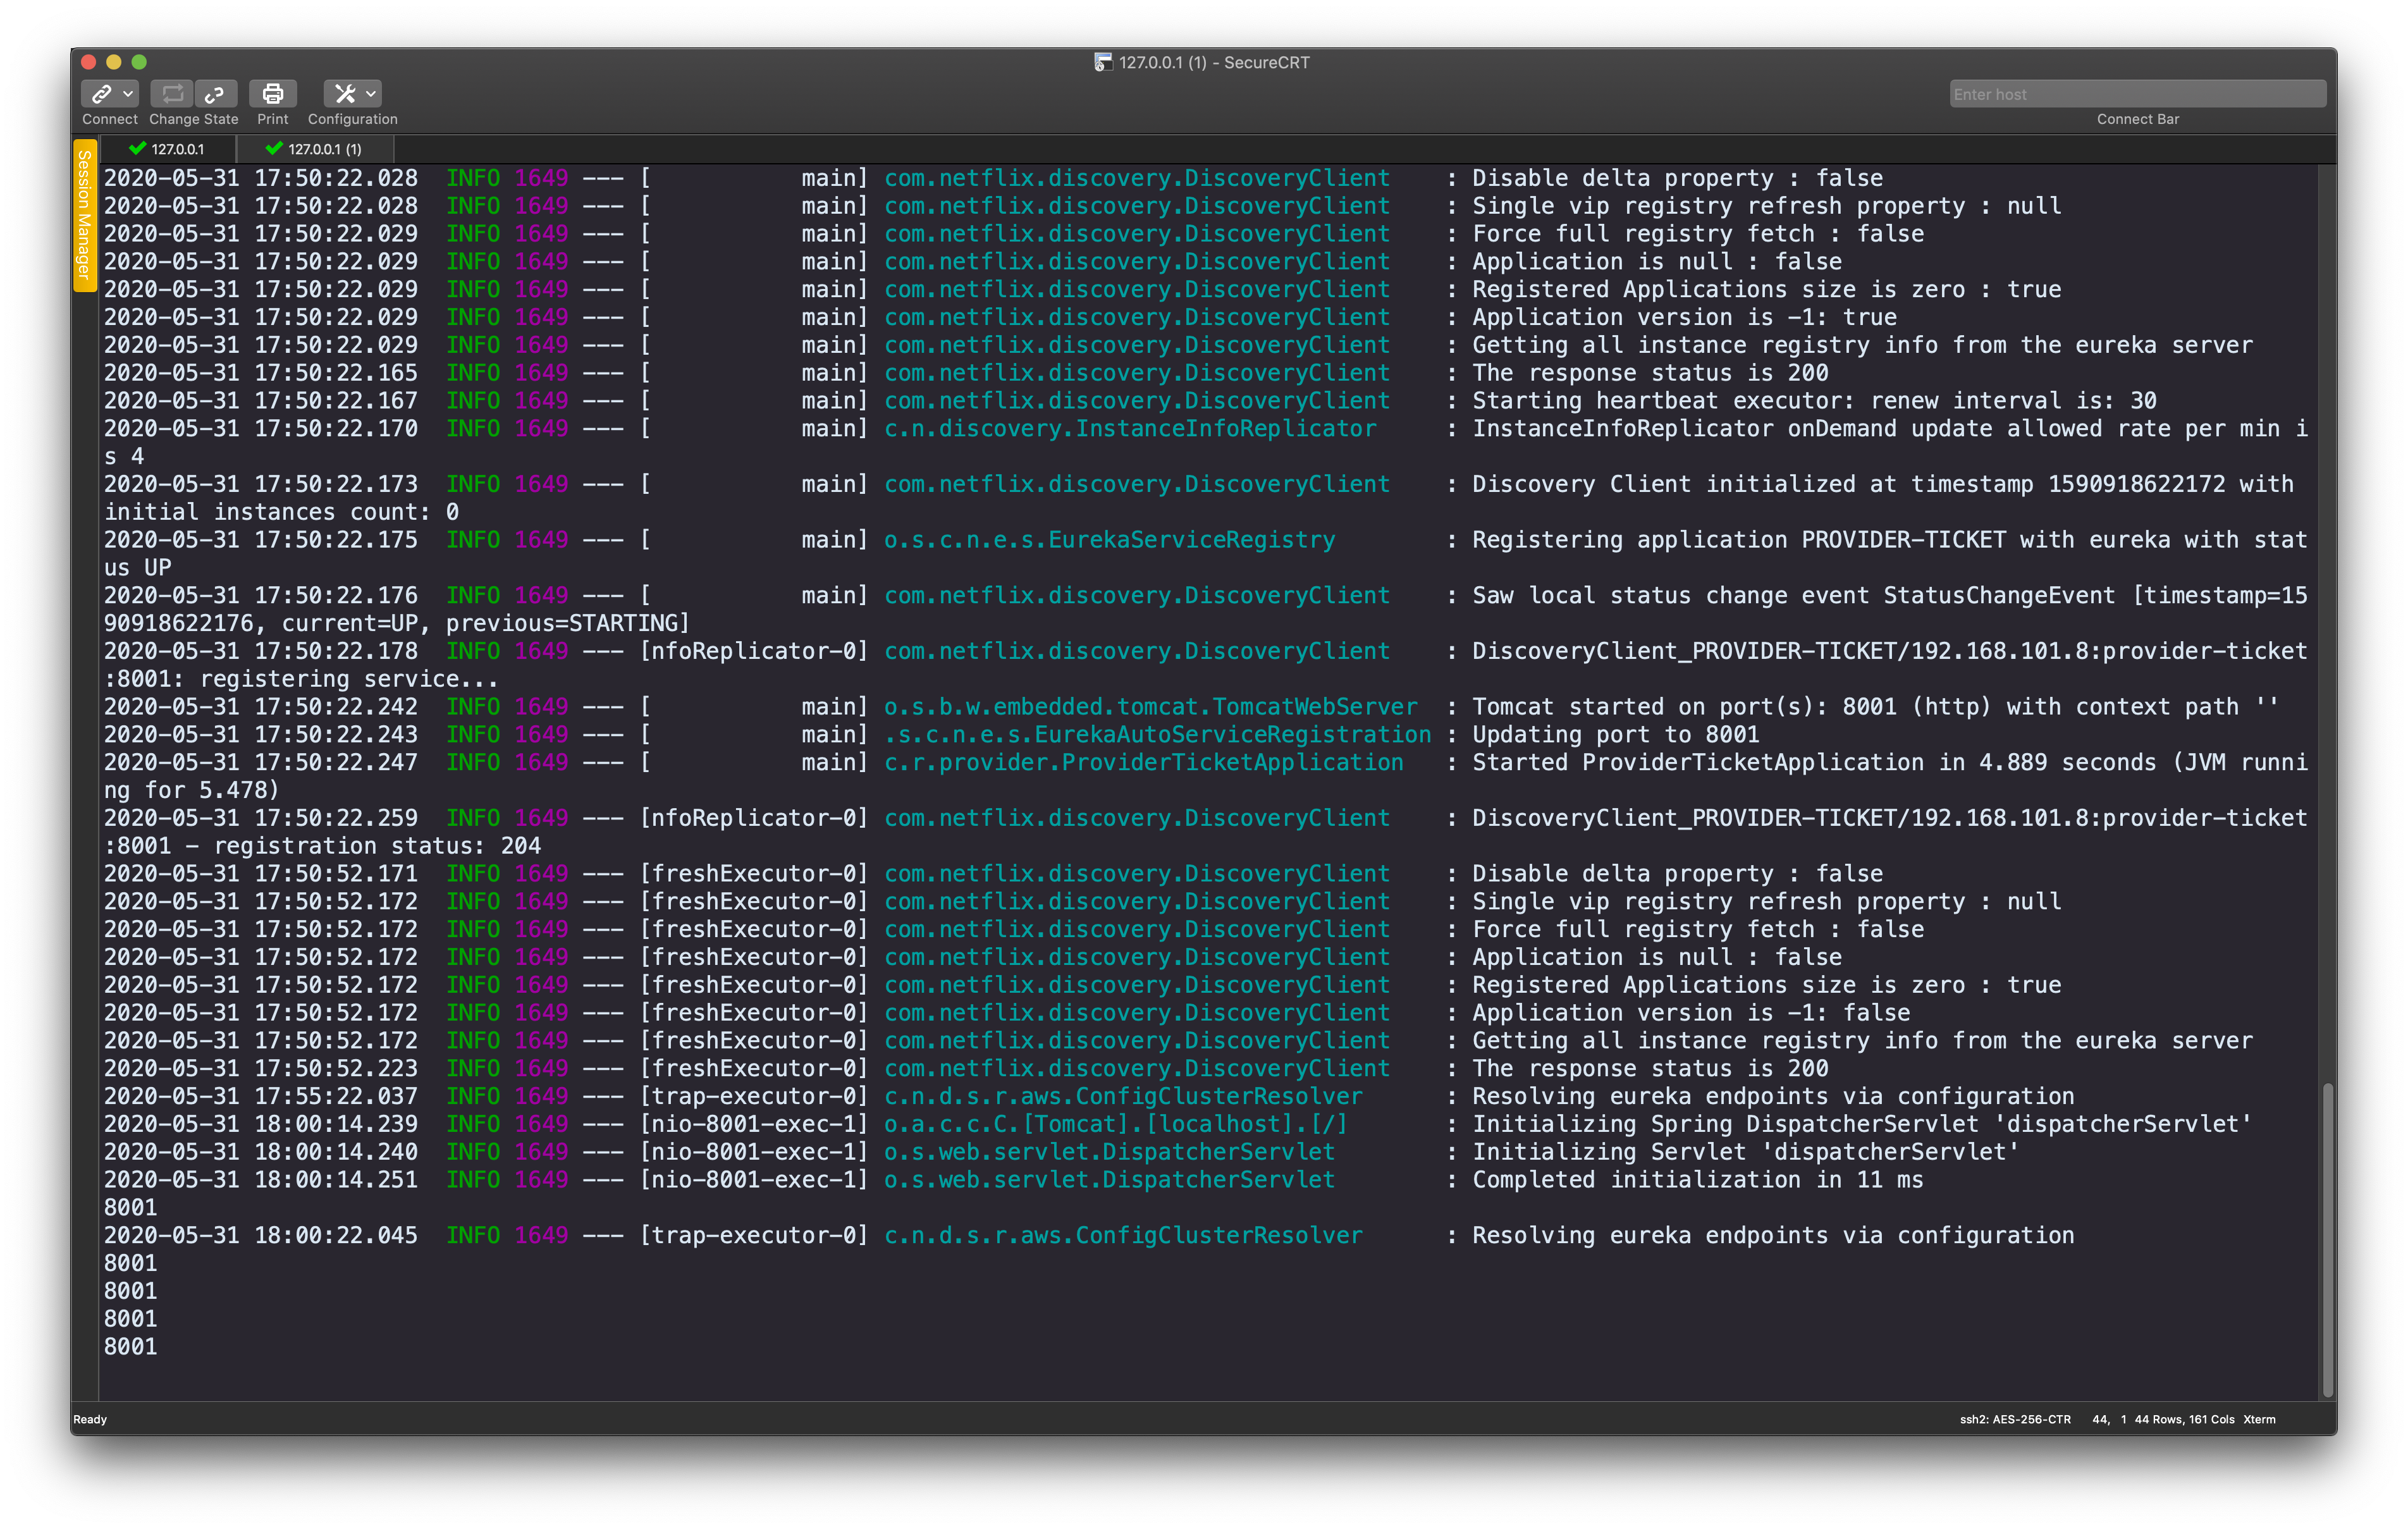Image resolution: width=2408 pixels, height=1529 pixels.
Task: Click the Enter host input field
Action: (x=2137, y=94)
